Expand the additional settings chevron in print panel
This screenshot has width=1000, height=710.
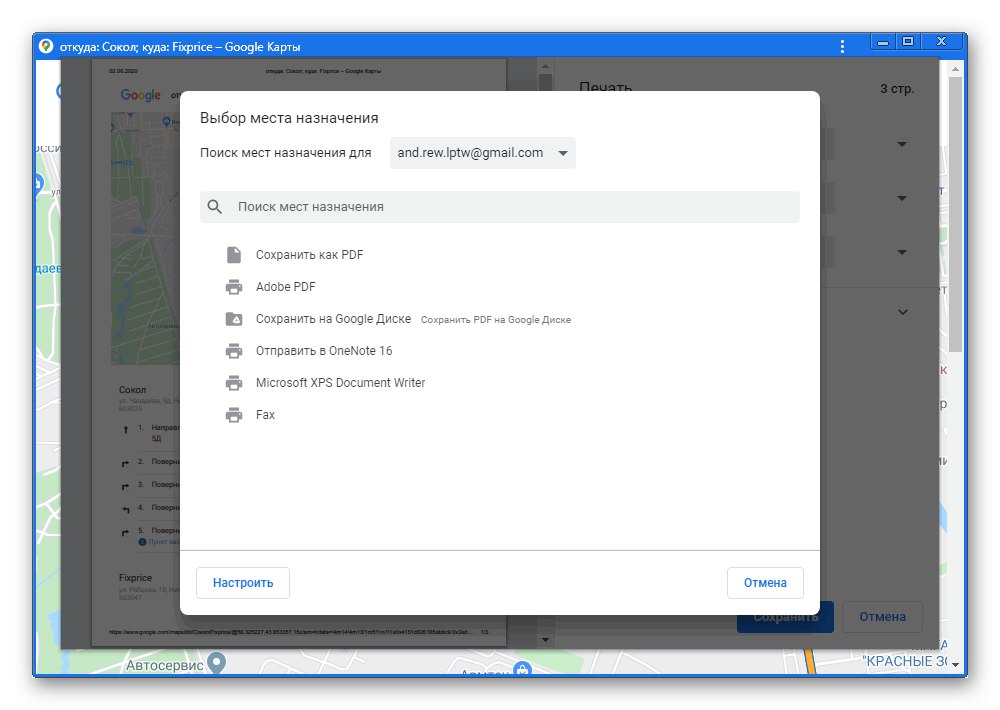coord(903,313)
